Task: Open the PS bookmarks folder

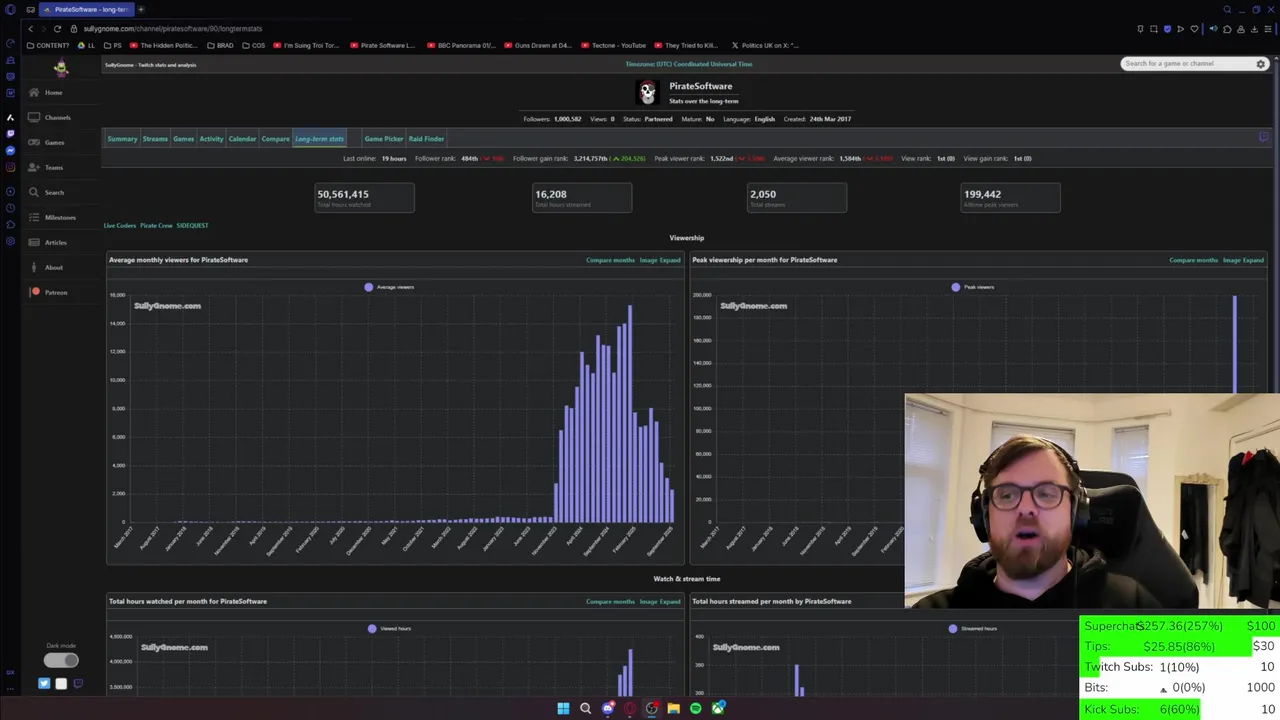Action: 114,45
